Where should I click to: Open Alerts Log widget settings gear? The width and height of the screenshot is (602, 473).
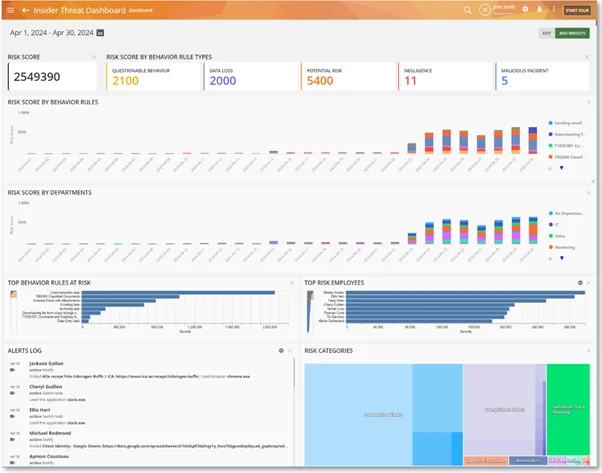[281, 351]
